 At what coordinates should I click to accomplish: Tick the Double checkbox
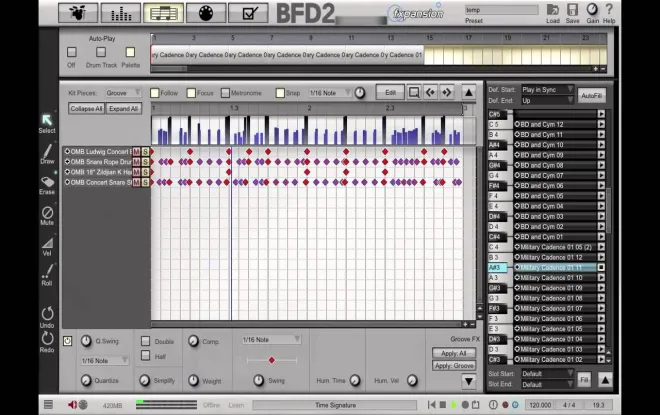(145, 341)
